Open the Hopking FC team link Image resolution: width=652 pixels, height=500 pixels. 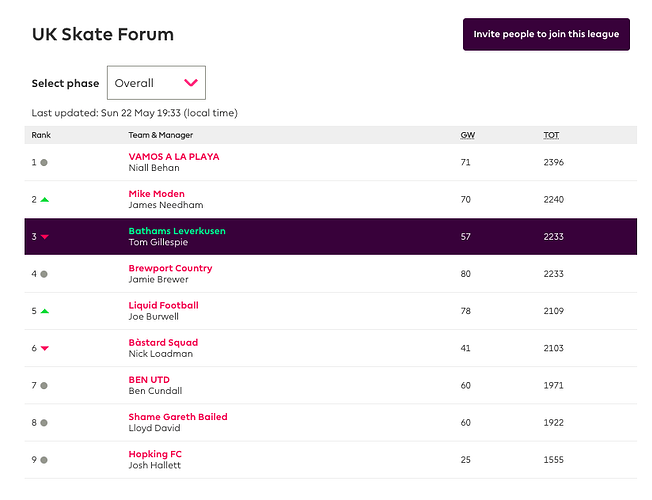click(155, 454)
